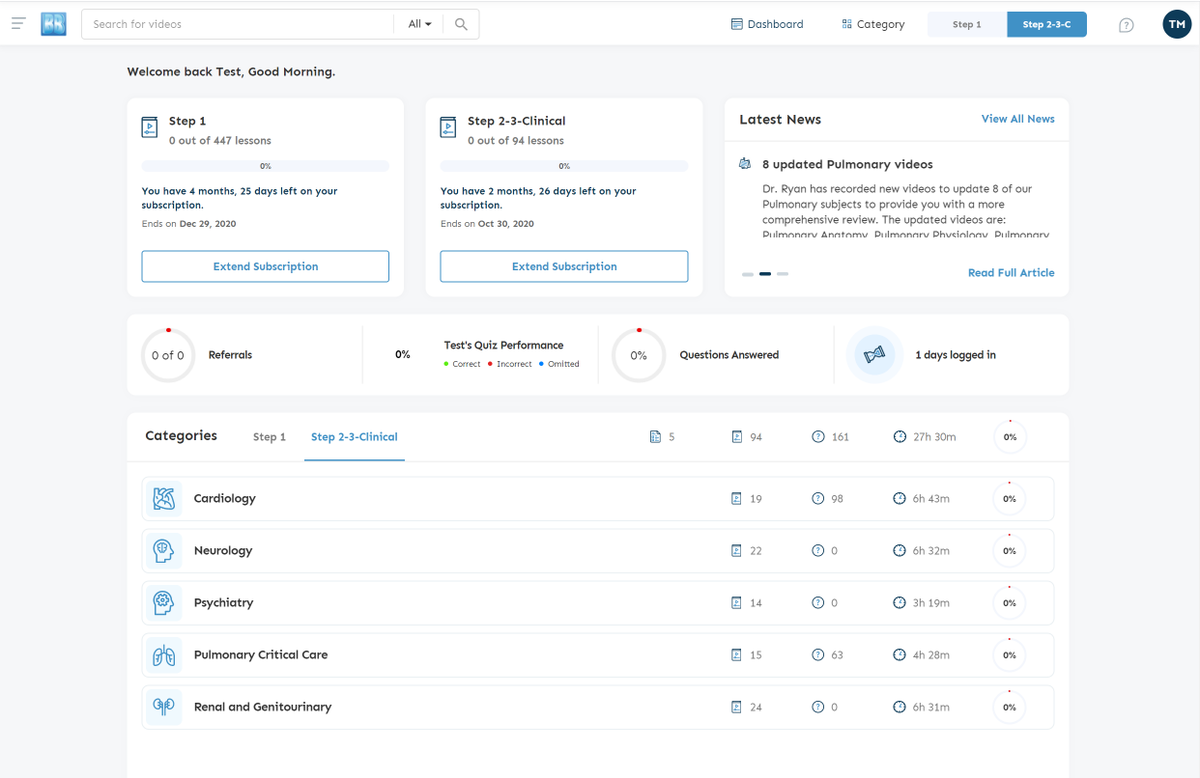Click the total lessons icon showing 94
The width and height of the screenshot is (1200, 778).
point(737,437)
